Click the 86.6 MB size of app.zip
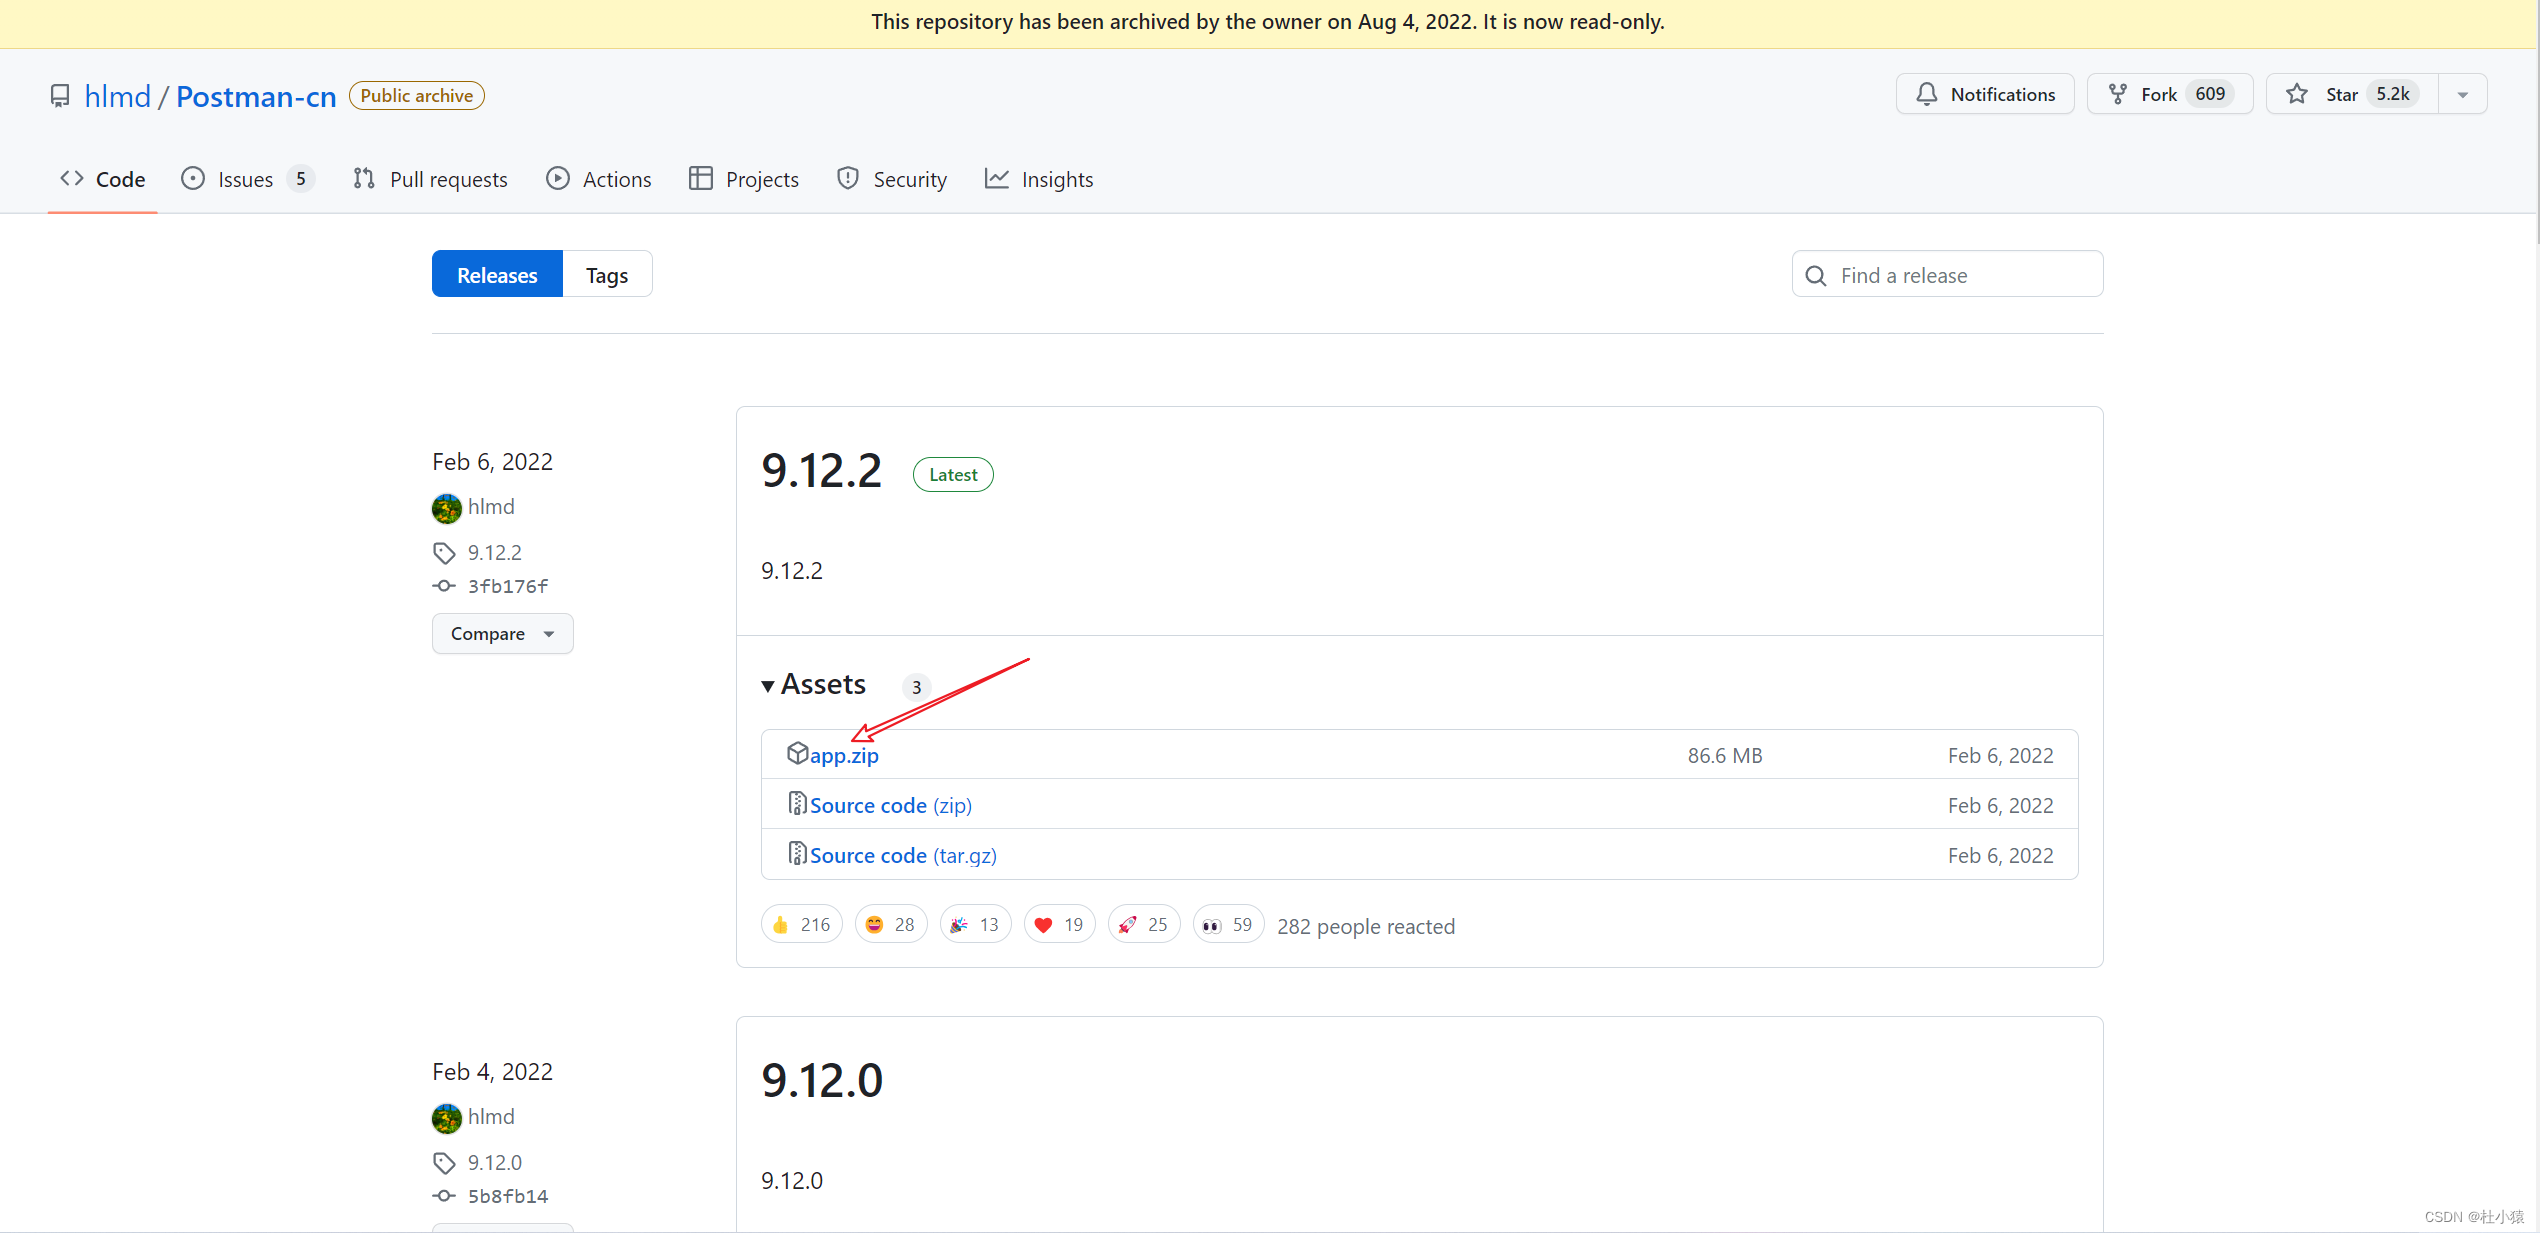Viewport: 2540px width, 1233px height. 1725,756
